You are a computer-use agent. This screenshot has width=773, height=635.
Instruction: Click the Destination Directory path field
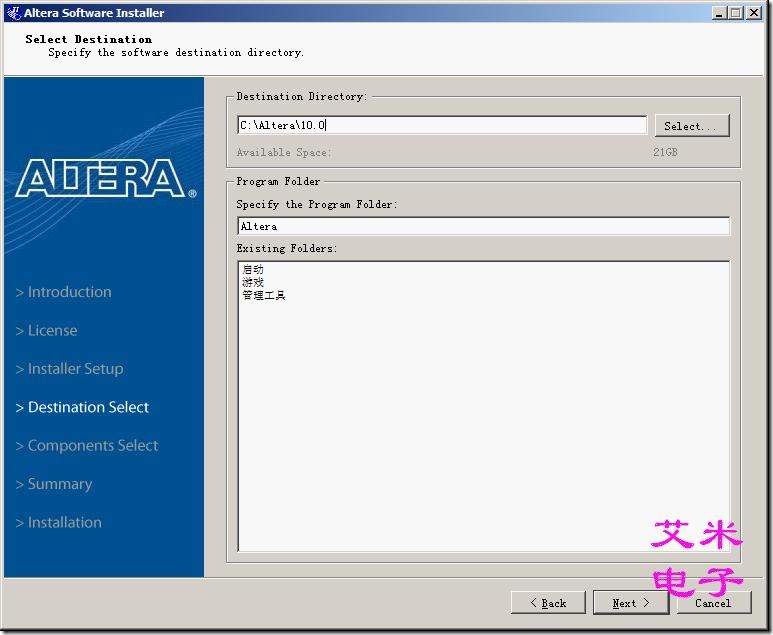(442, 125)
